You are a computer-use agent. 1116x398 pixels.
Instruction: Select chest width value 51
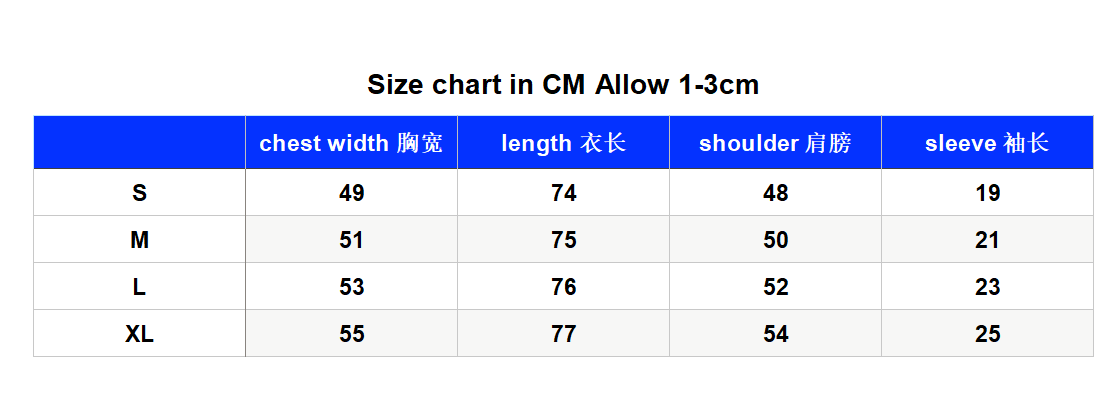point(352,240)
